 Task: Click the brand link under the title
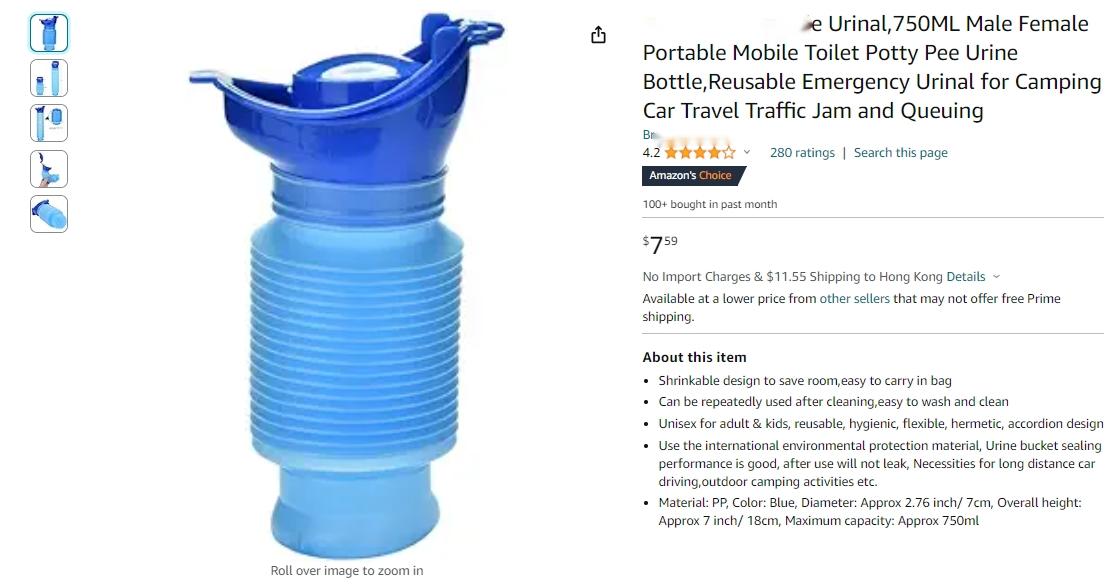point(650,134)
